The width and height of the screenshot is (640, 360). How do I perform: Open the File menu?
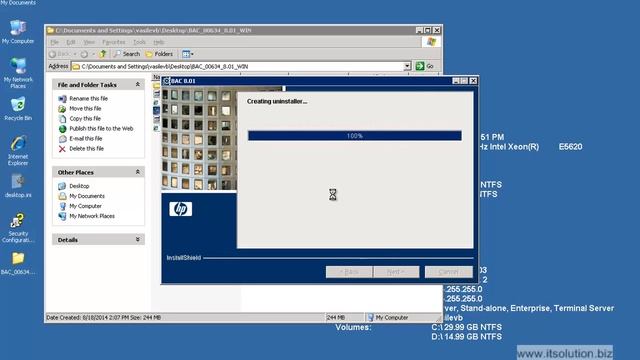(54, 42)
